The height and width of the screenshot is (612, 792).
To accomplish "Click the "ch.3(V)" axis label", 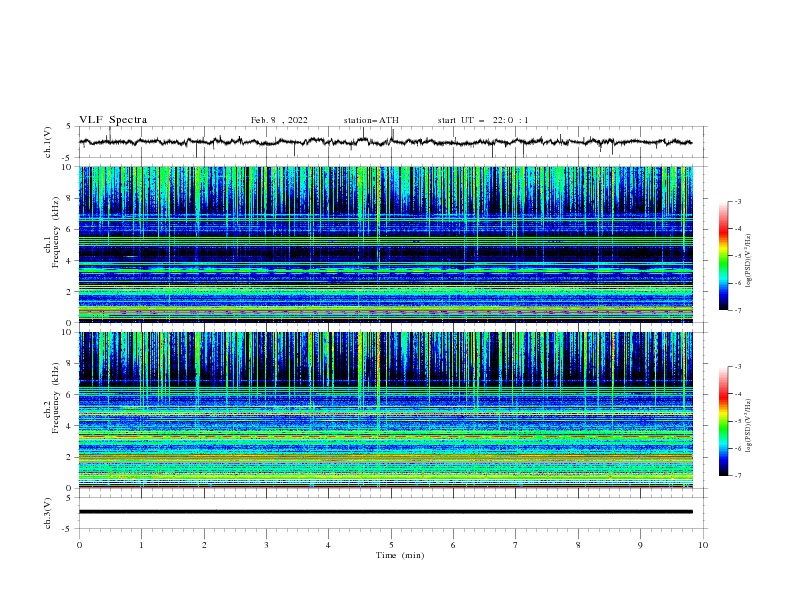I will [x=48, y=514].
